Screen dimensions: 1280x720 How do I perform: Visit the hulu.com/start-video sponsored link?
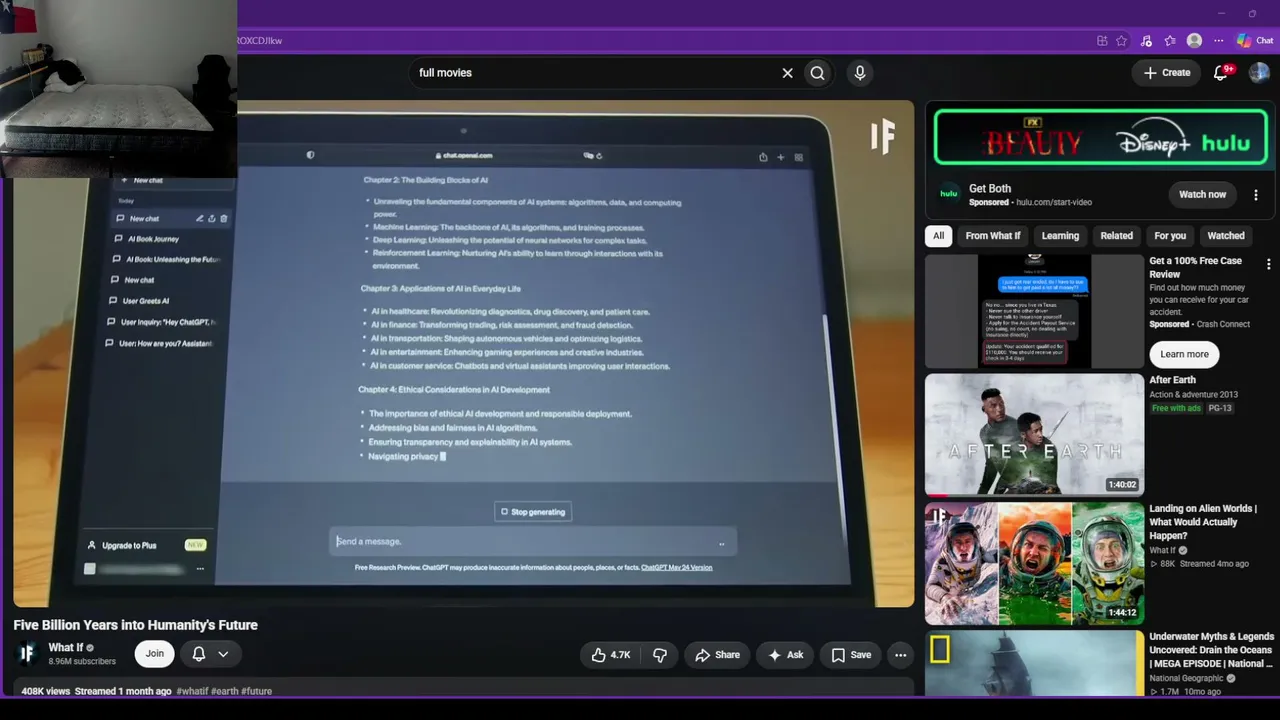tap(1053, 202)
